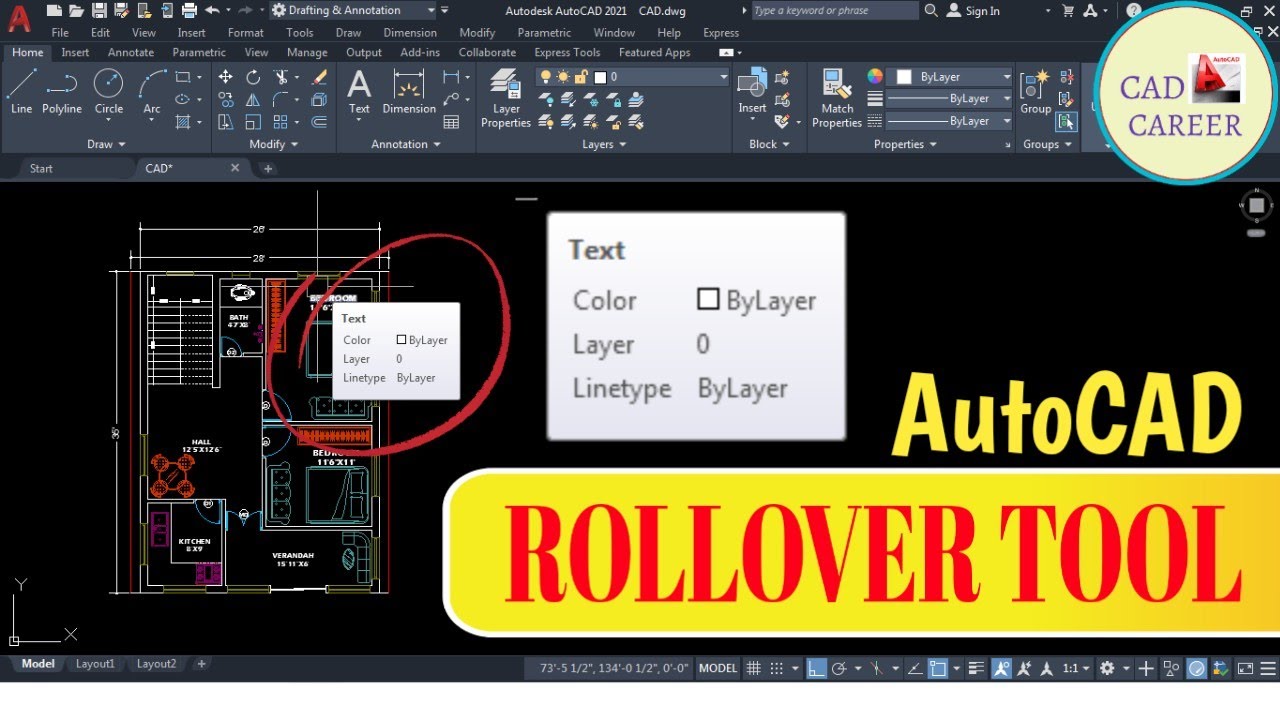Click Undo arrow in quick access toolbar
This screenshot has width=1280, height=720.
[x=212, y=10]
